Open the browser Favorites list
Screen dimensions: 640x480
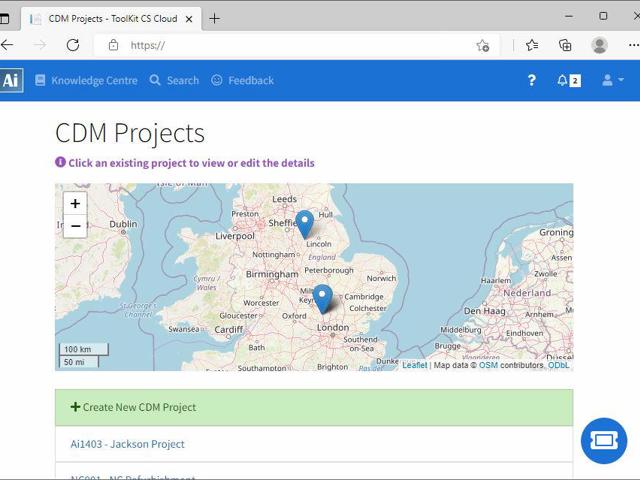[532, 45]
